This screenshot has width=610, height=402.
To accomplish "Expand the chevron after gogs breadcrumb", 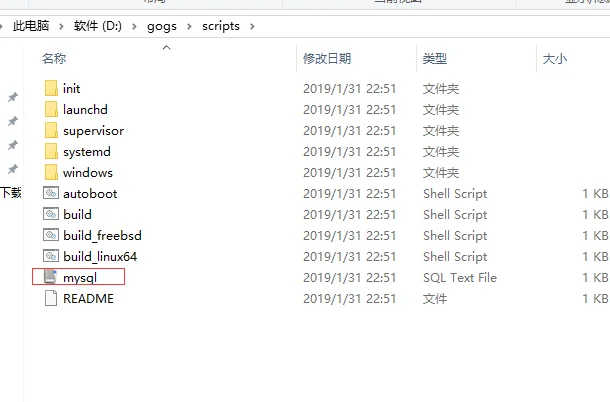I will click(189, 26).
